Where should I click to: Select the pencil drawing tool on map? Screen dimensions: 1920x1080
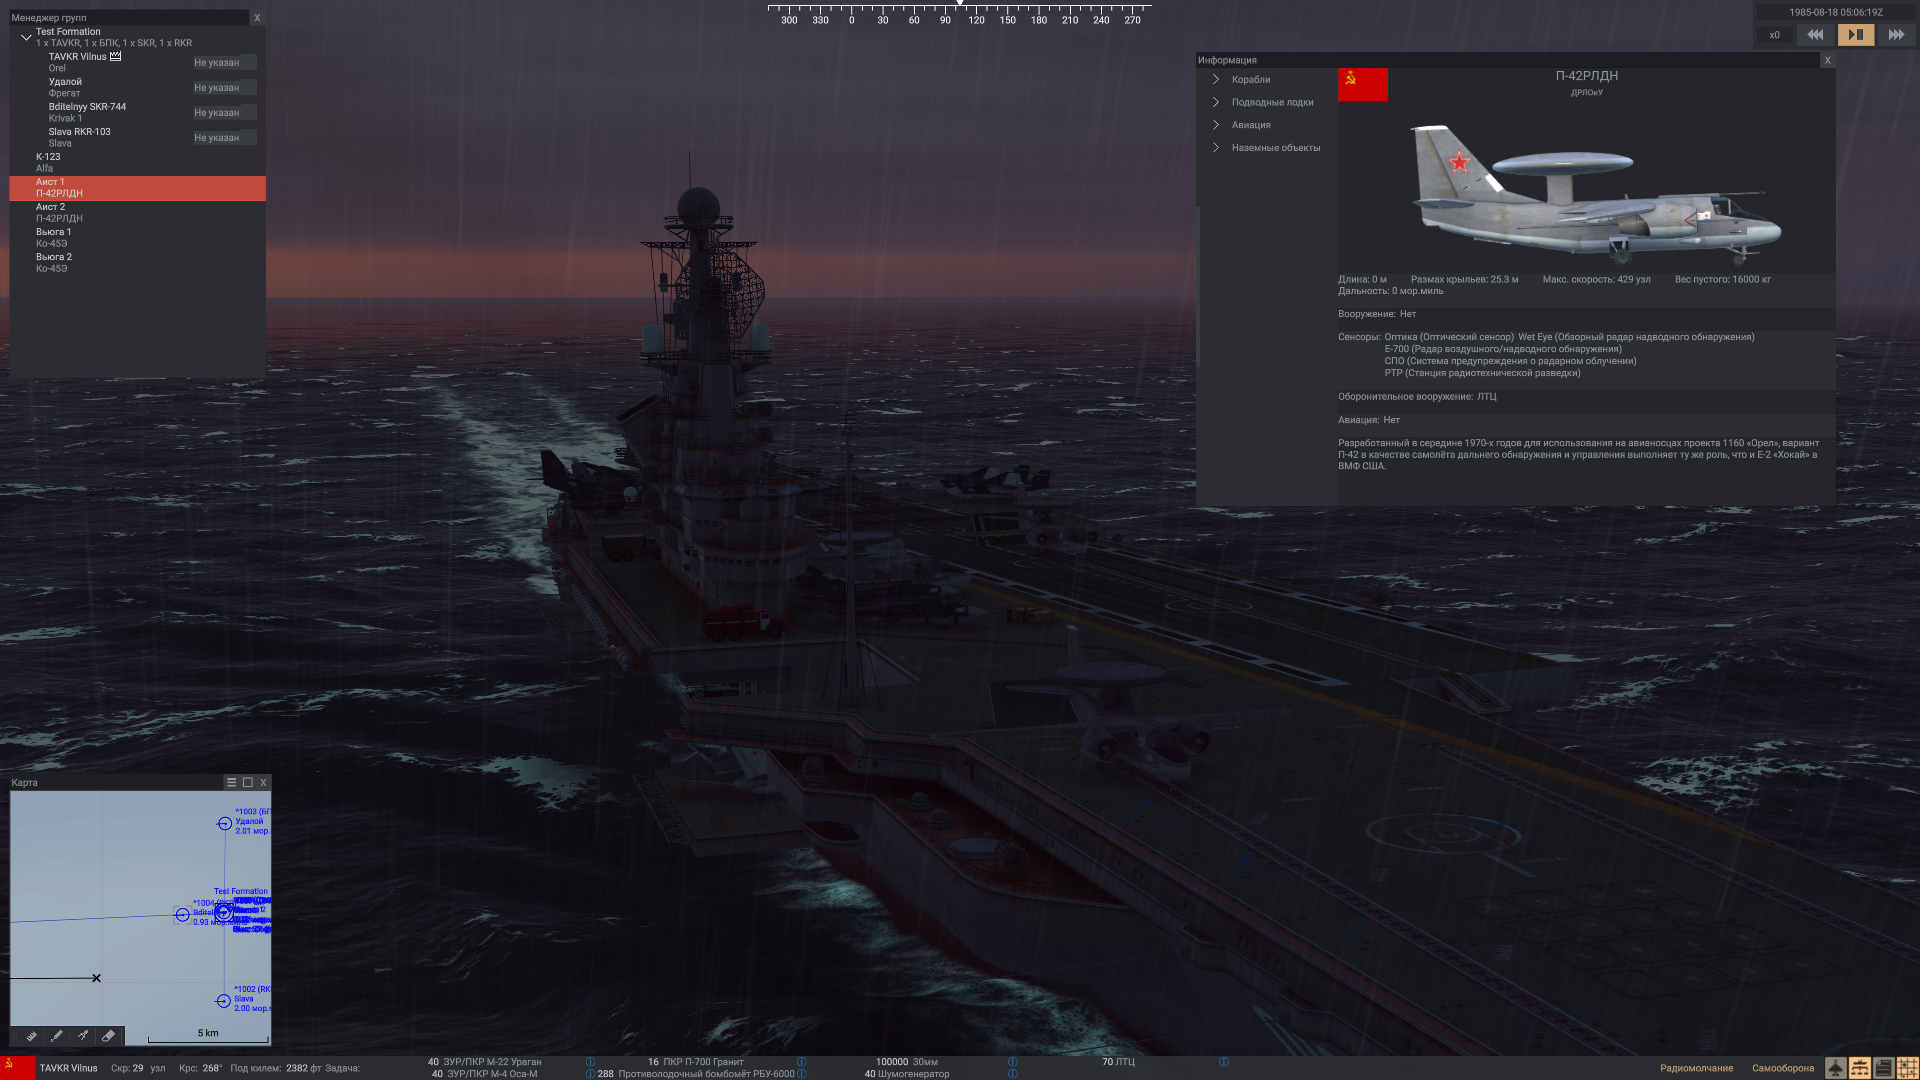[57, 1036]
